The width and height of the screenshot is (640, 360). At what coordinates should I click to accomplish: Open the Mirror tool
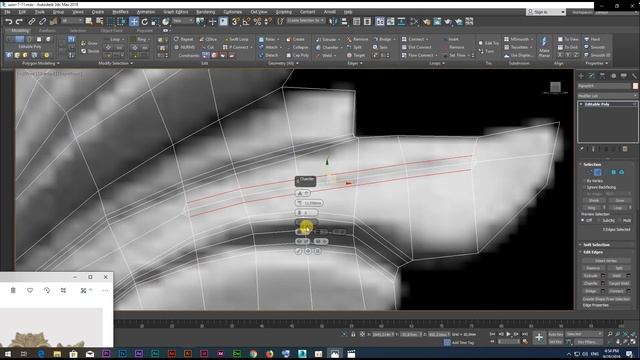click(x=333, y=22)
